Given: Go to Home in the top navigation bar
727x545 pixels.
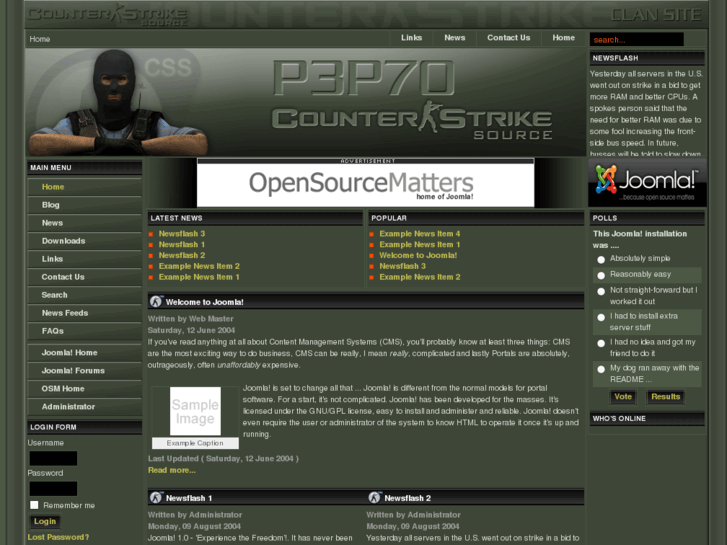Looking at the screenshot, I should [x=563, y=38].
